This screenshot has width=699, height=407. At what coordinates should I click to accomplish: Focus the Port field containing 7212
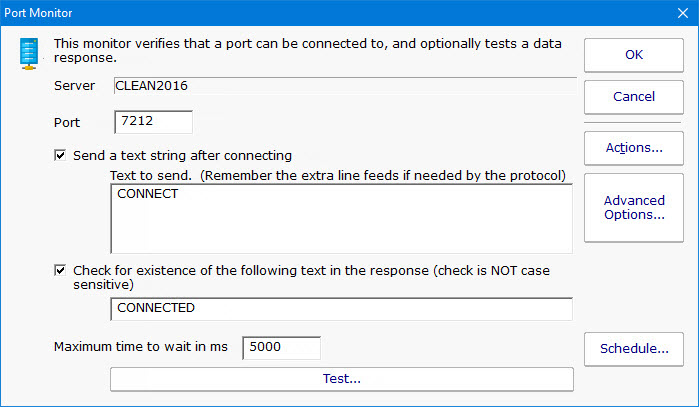pyautogui.click(x=153, y=122)
